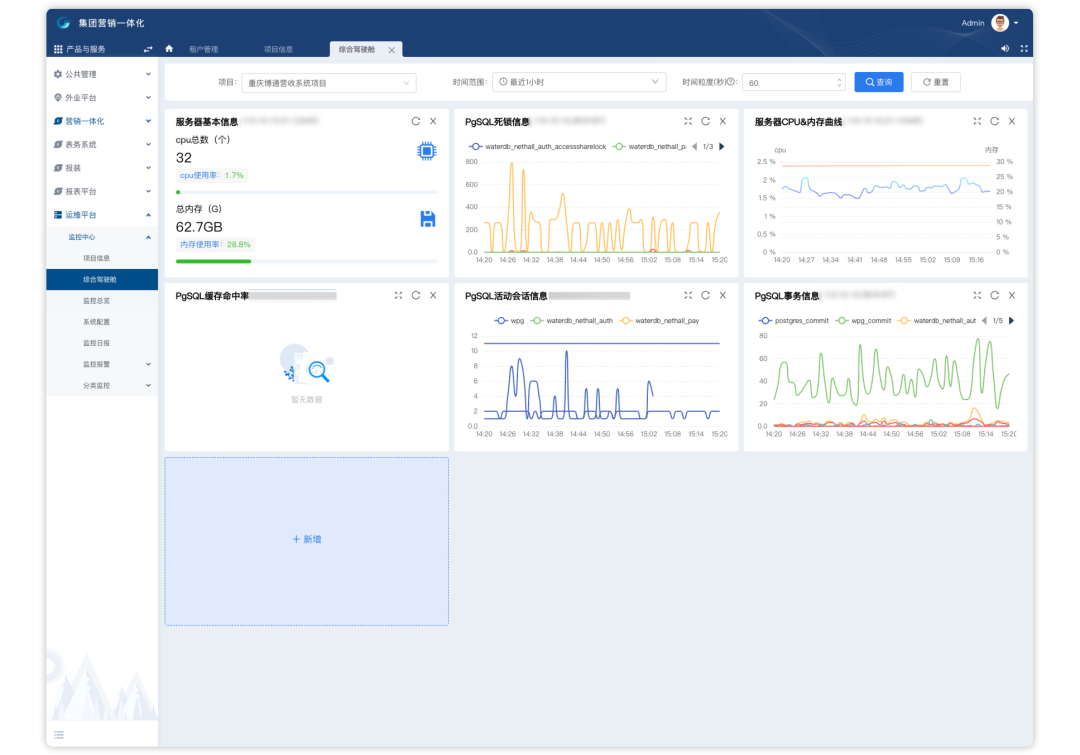Viewport: 1080px width, 755px height.
Task: Close the 服务器CPU&内存曲线 panel
Action: click(1012, 121)
